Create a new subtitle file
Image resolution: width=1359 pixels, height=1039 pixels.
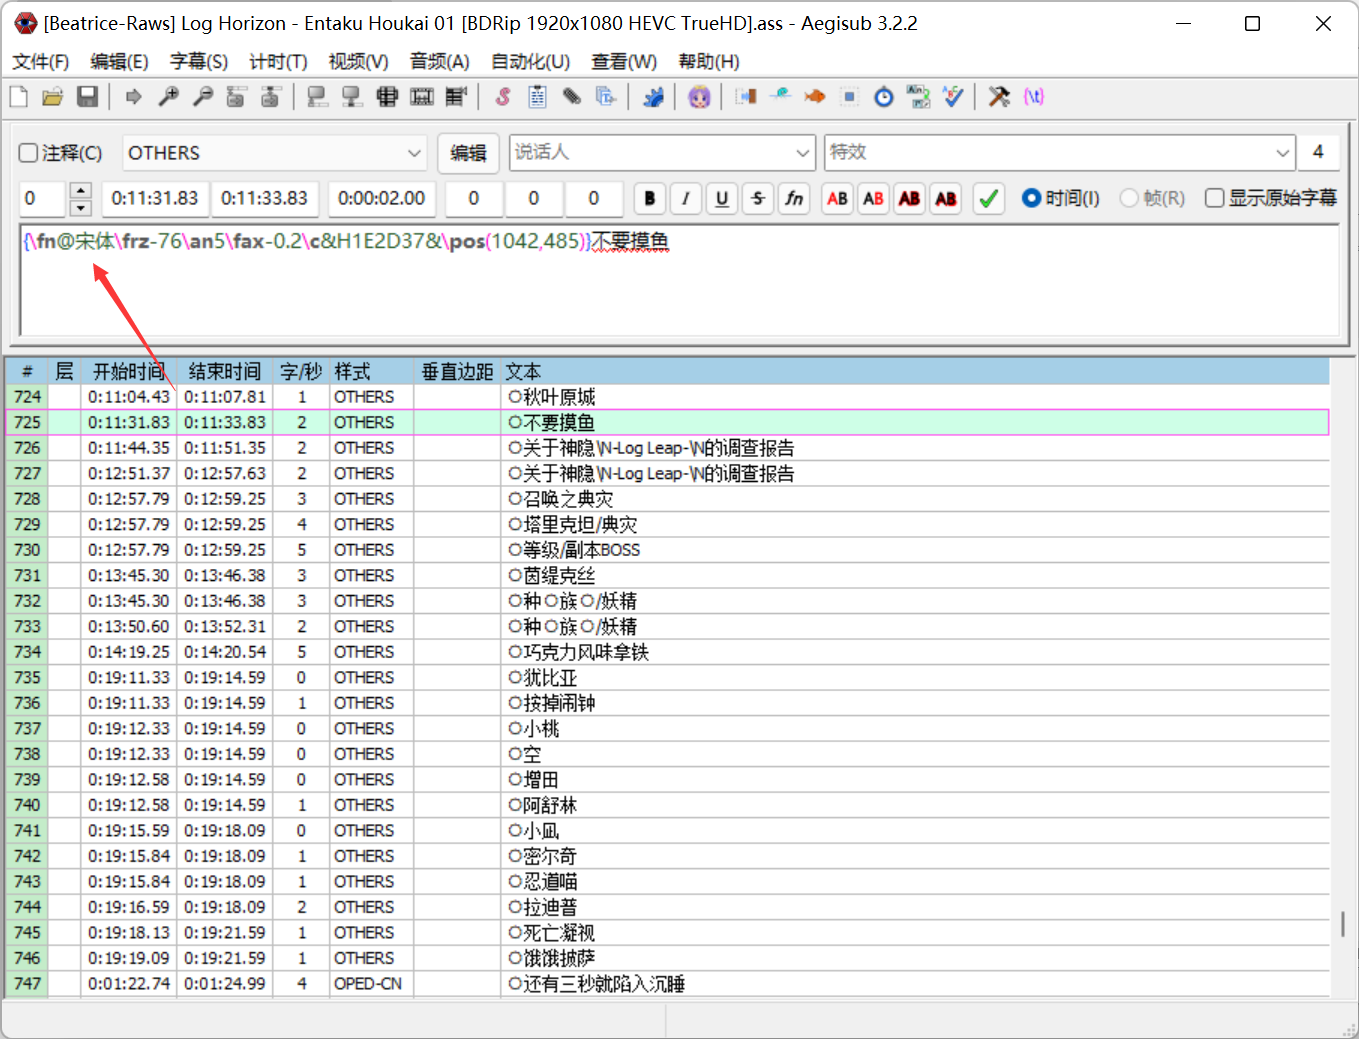19,97
